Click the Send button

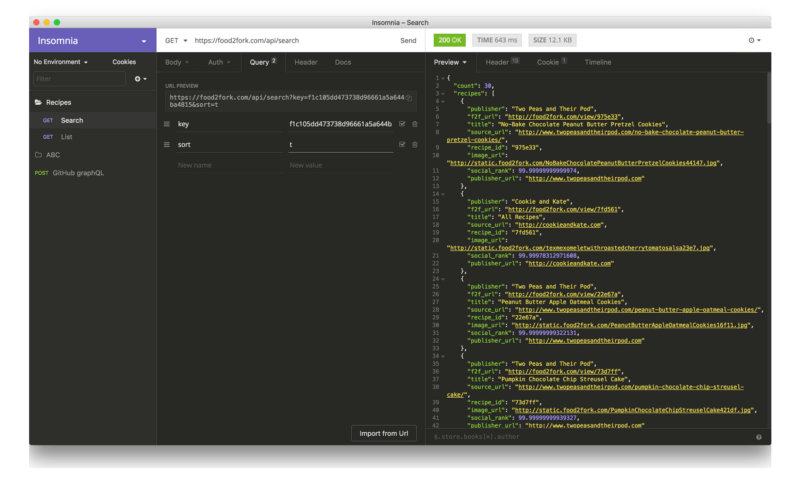pos(408,40)
